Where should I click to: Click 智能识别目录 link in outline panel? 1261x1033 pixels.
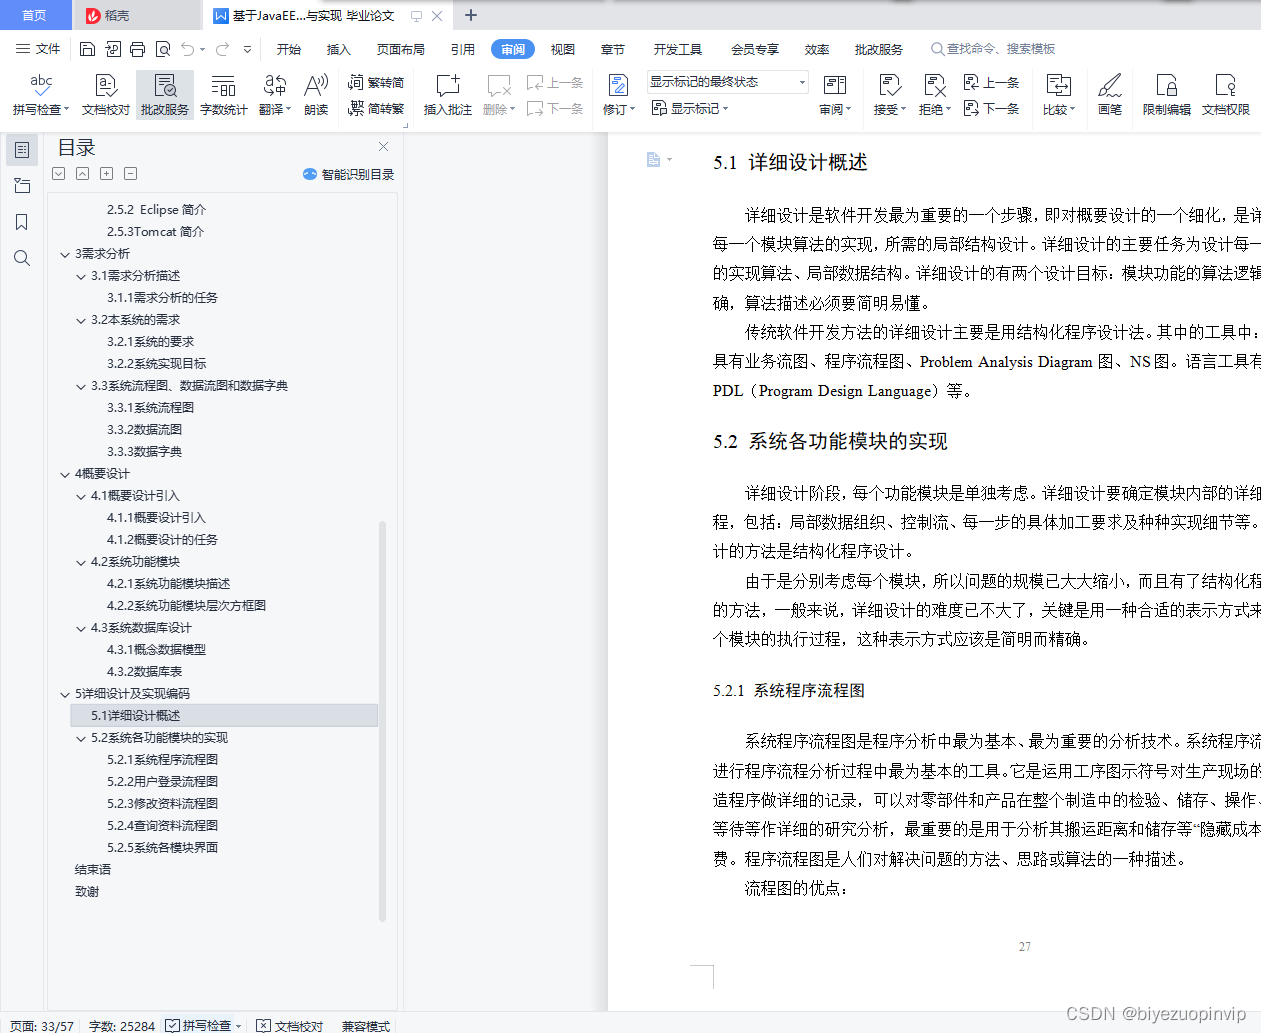(348, 174)
